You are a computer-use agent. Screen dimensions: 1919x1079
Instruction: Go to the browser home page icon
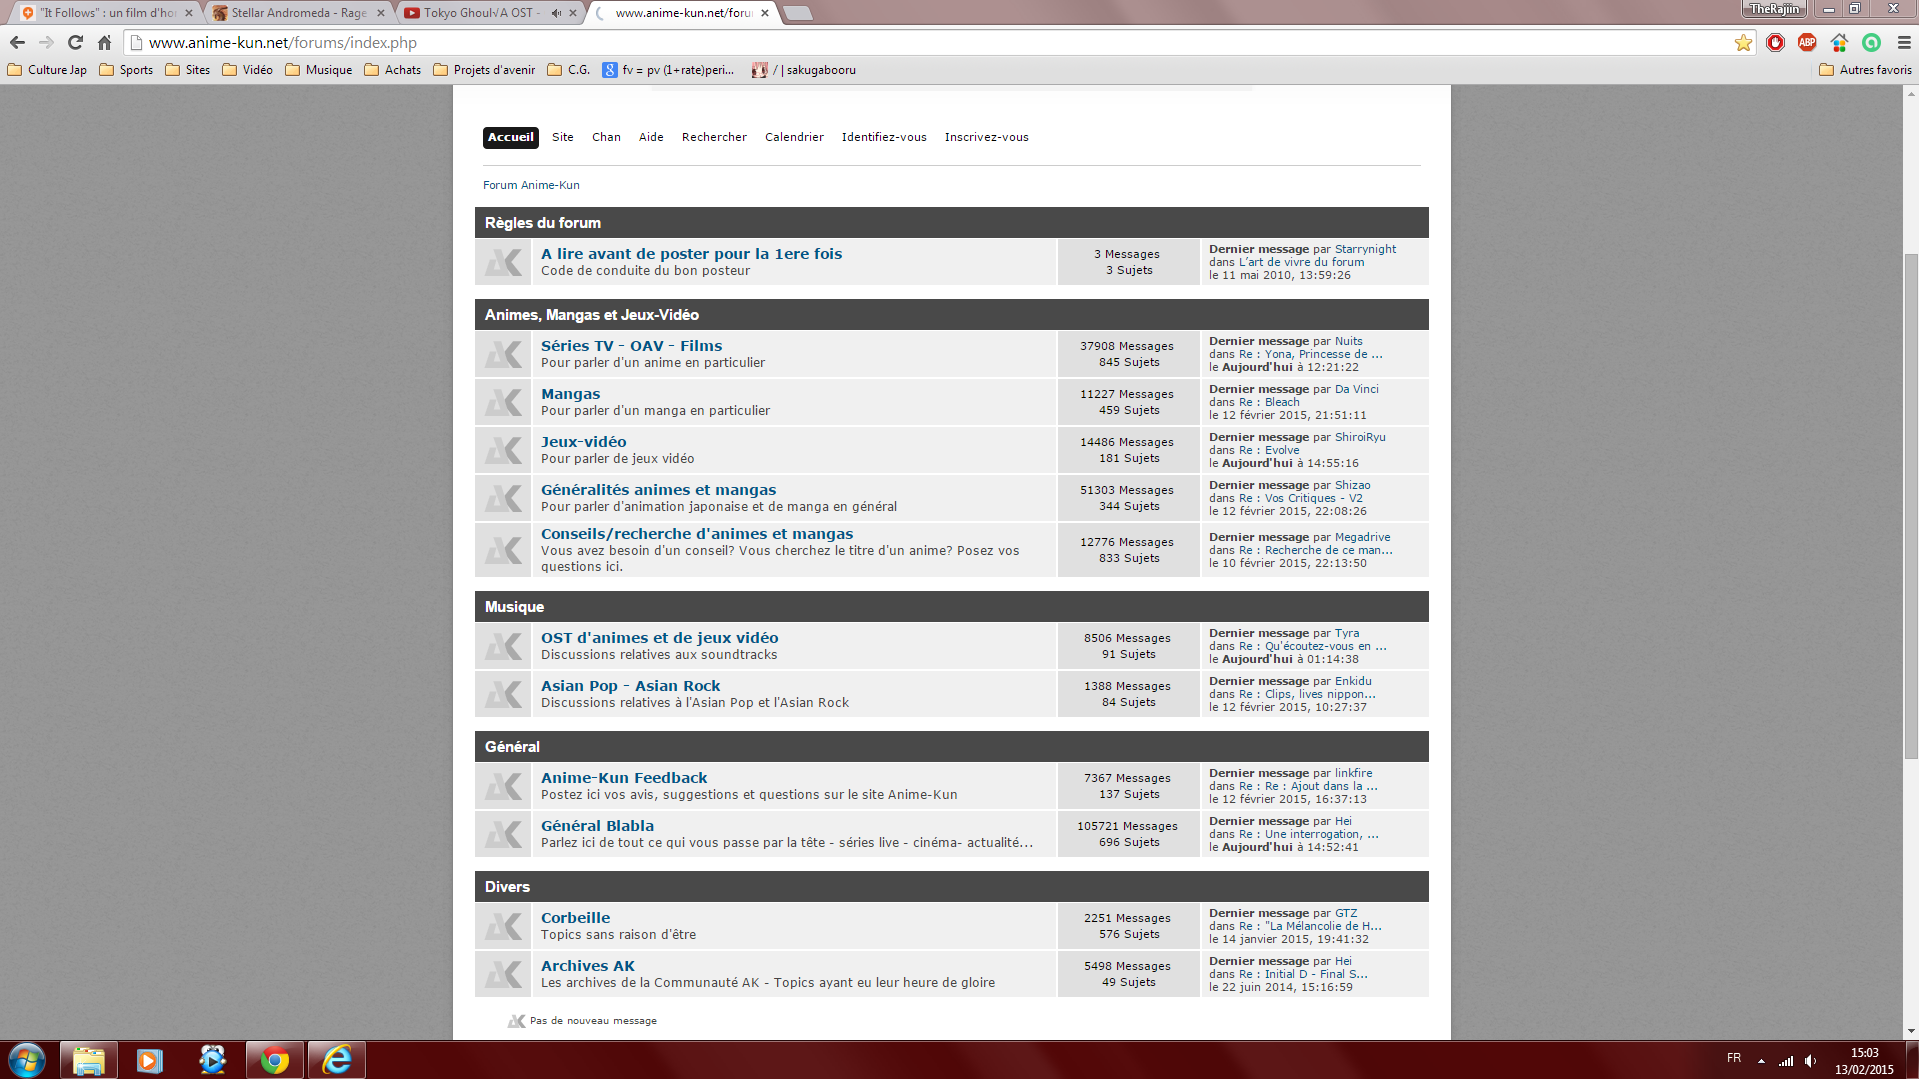[x=104, y=43]
